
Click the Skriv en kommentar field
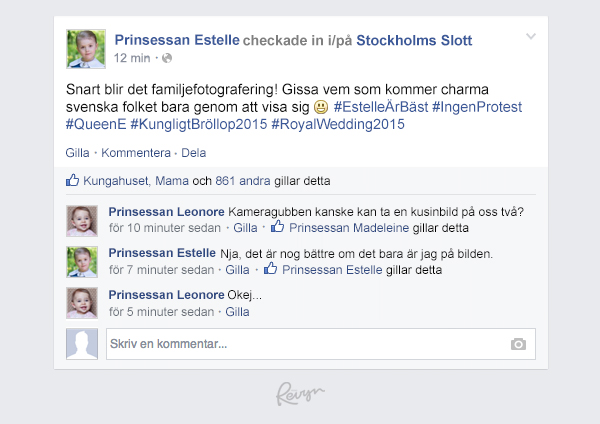(321, 344)
